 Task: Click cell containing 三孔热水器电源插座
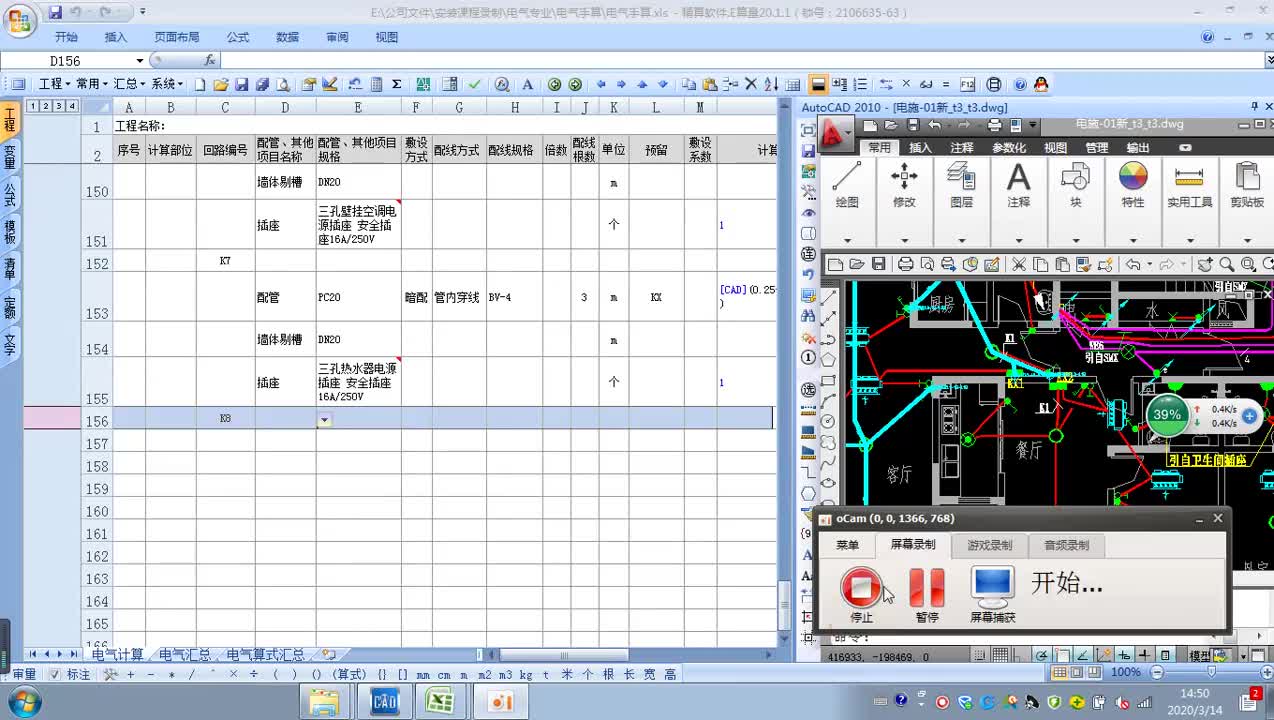click(358, 382)
